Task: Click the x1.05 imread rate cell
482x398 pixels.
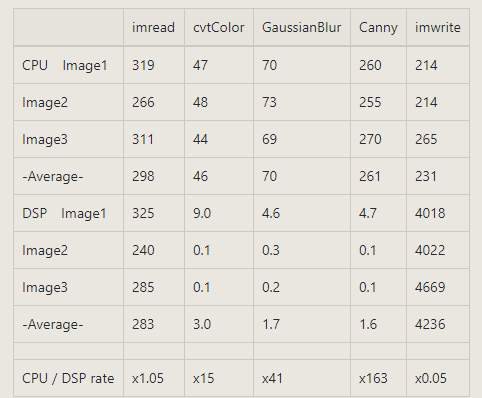Action: tap(148, 378)
